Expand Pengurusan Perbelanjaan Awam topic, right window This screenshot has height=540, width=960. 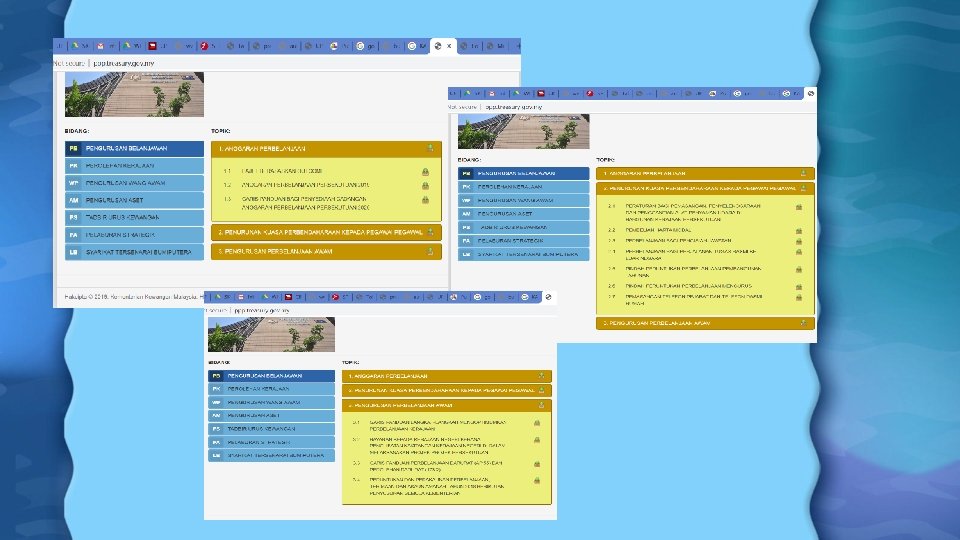click(x=705, y=323)
